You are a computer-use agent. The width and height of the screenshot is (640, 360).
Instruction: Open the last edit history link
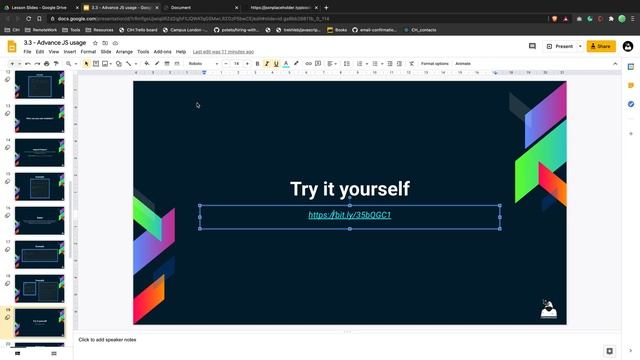coord(223,52)
